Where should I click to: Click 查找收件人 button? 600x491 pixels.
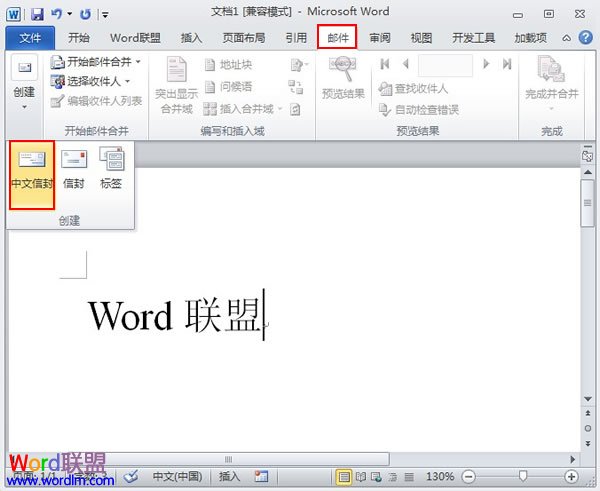413,89
